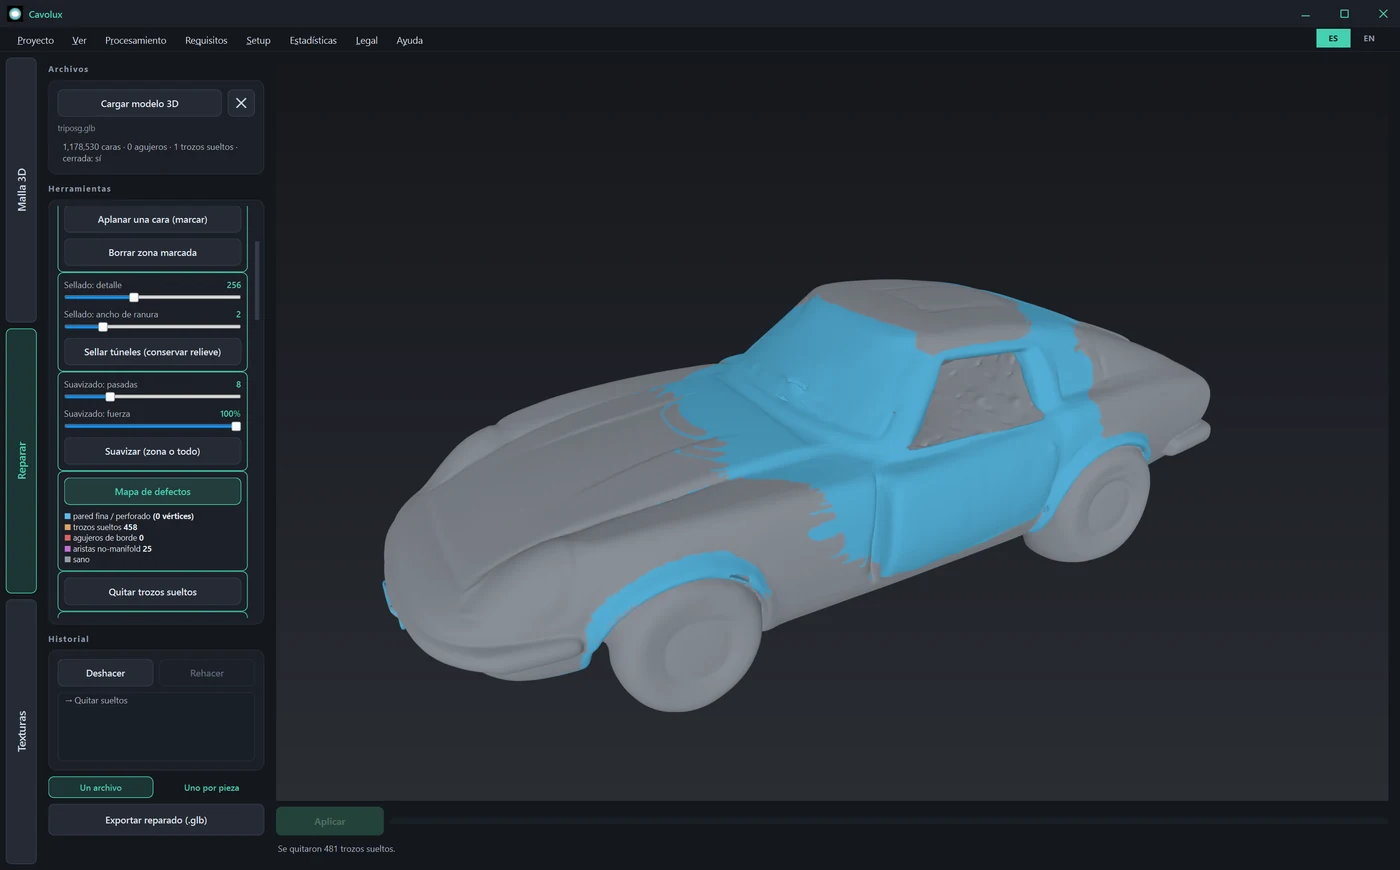Viewport: 1400px width, 870px height.
Task: Click the Aplicar button
Action: click(x=330, y=821)
